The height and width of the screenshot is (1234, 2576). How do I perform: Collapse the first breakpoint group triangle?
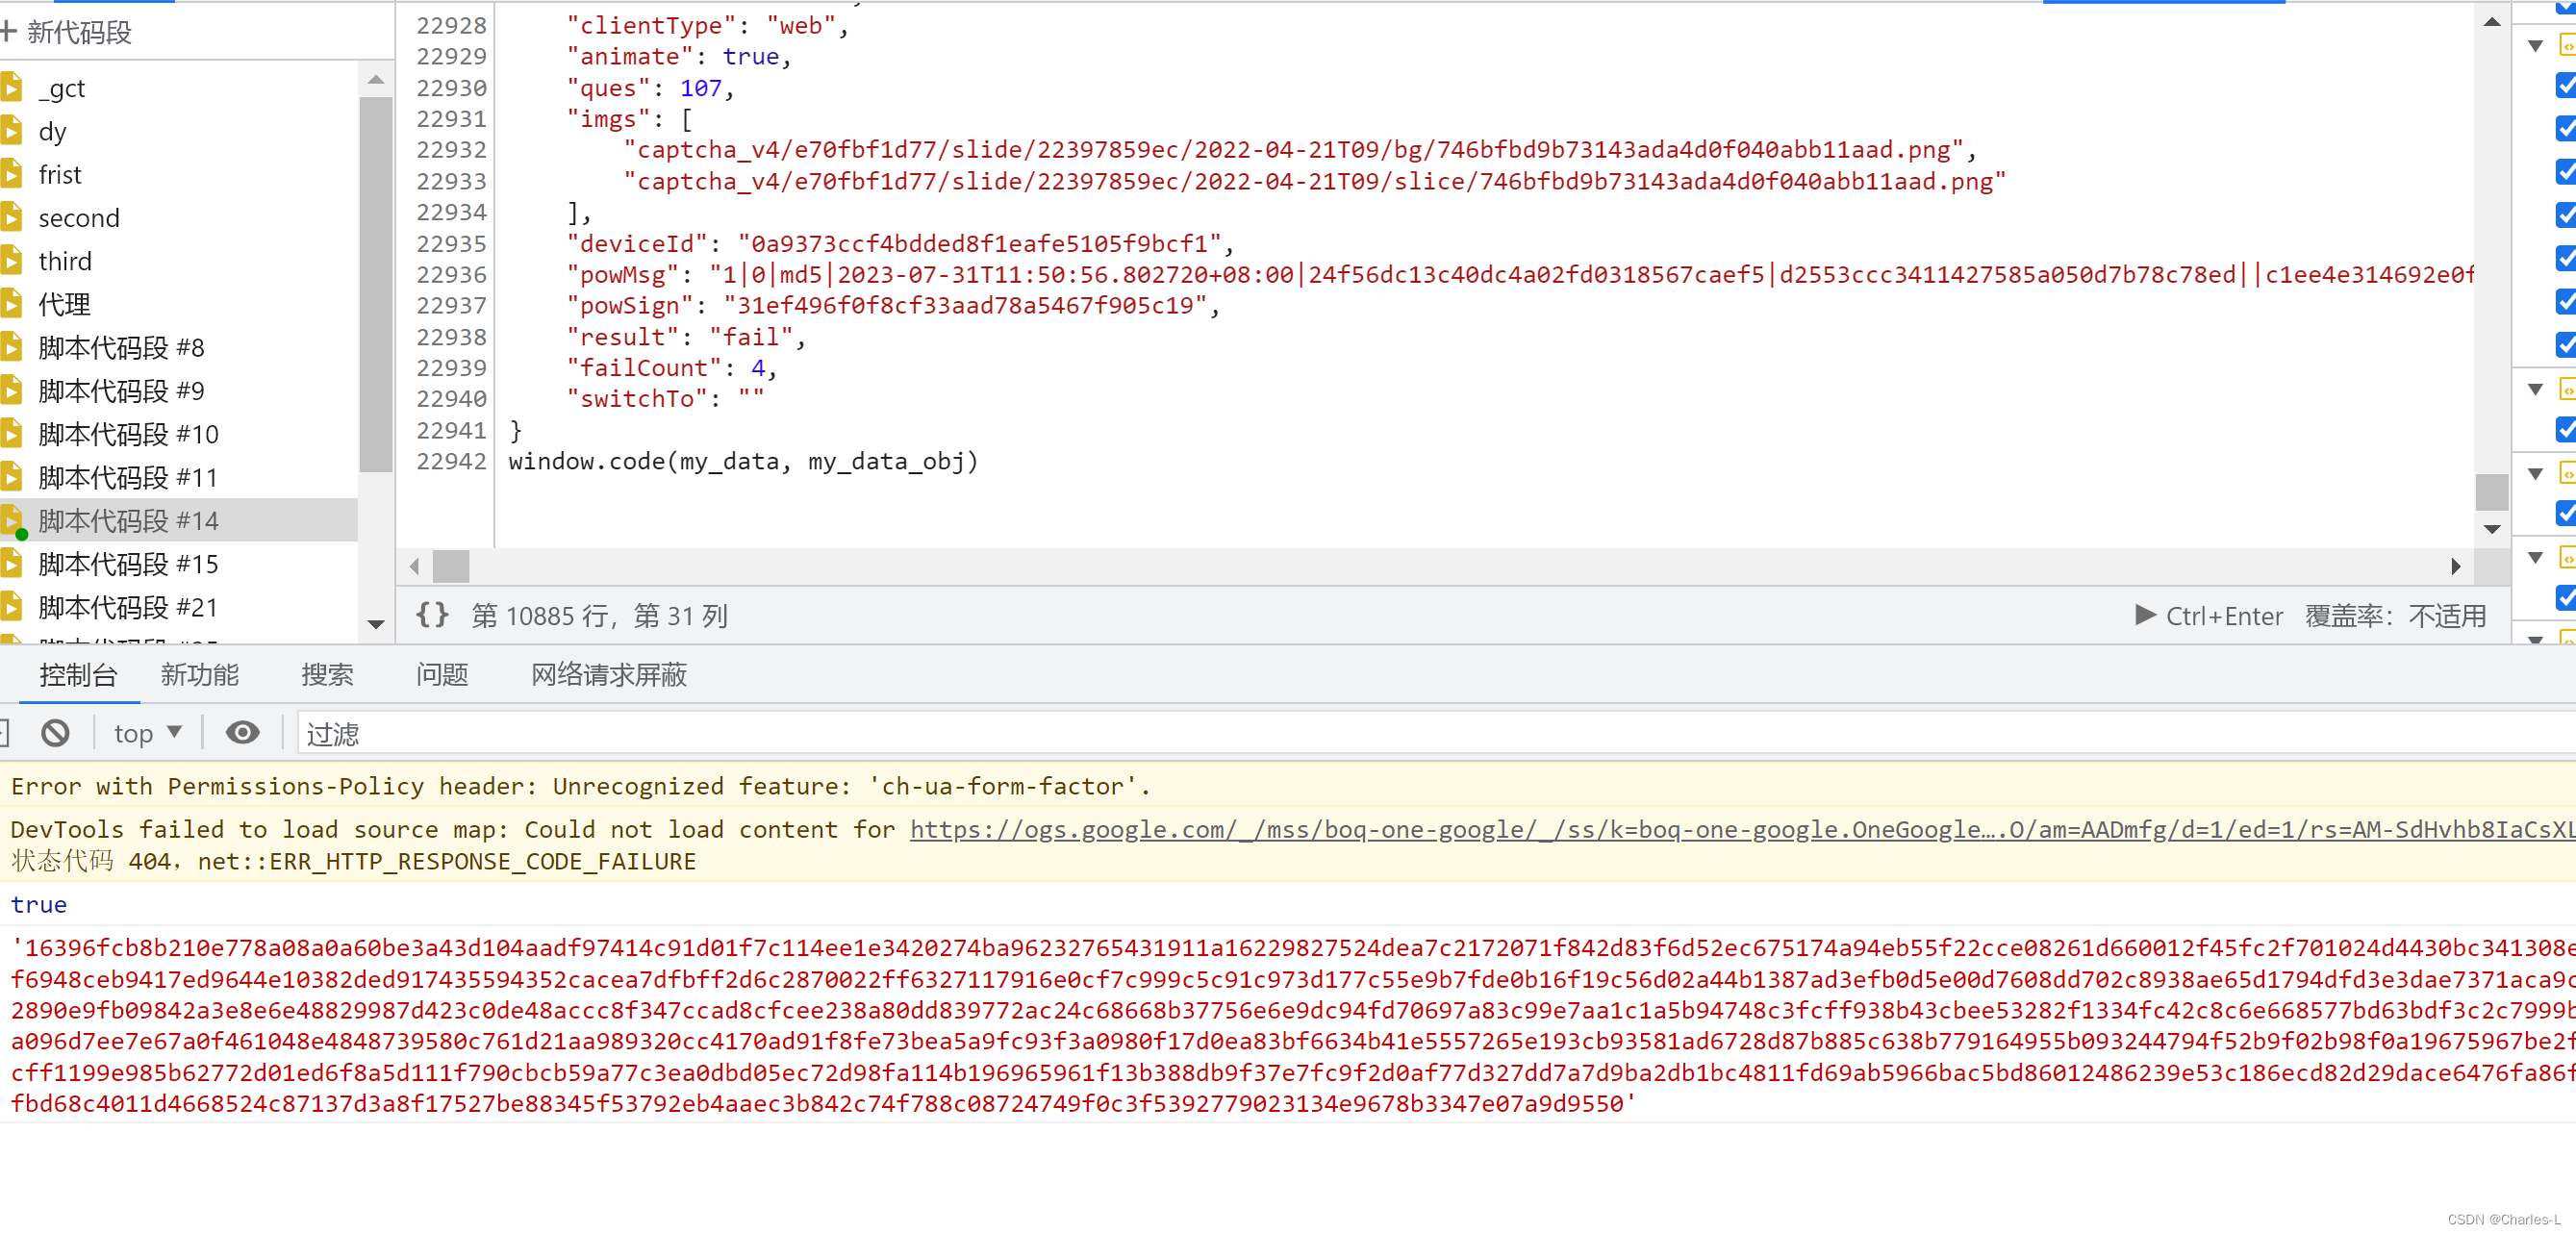click(2535, 45)
